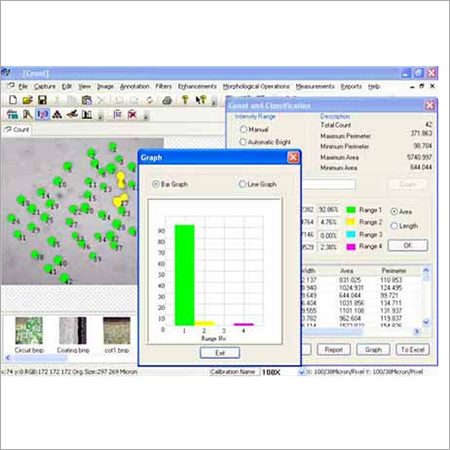Choose the Line Graph option
Image resolution: width=450 pixels, height=450 pixels.
(x=242, y=184)
